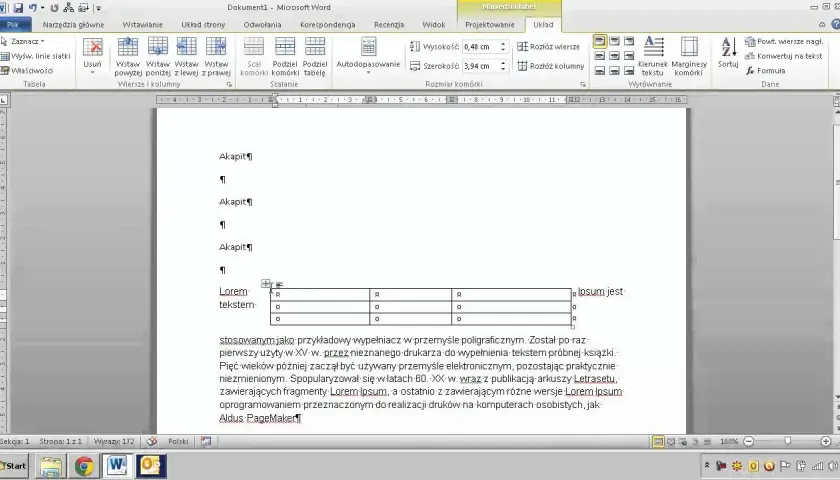Click the proofing check status icon
The image size is (840, 480).
tap(152, 441)
